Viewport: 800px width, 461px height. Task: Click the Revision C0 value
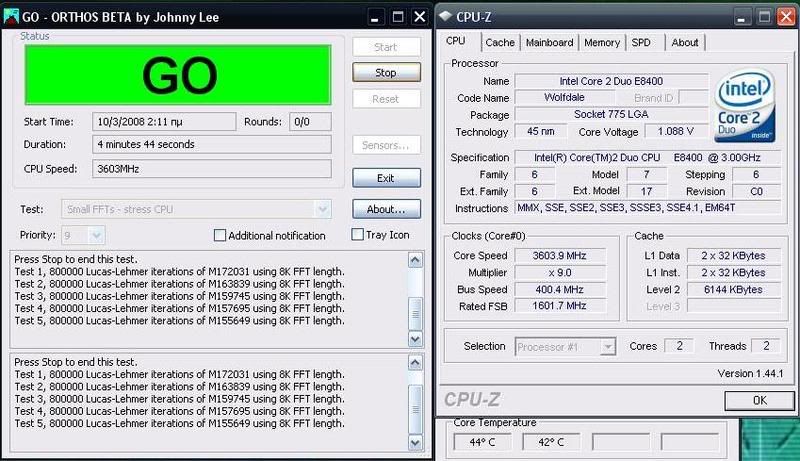756,191
